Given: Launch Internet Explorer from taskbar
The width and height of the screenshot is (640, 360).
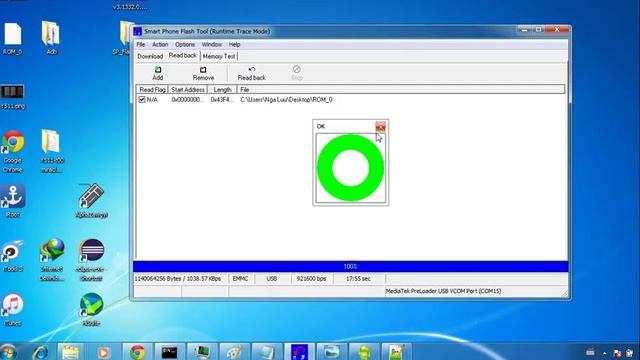Looking at the screenshot, I should coord(40,352).
